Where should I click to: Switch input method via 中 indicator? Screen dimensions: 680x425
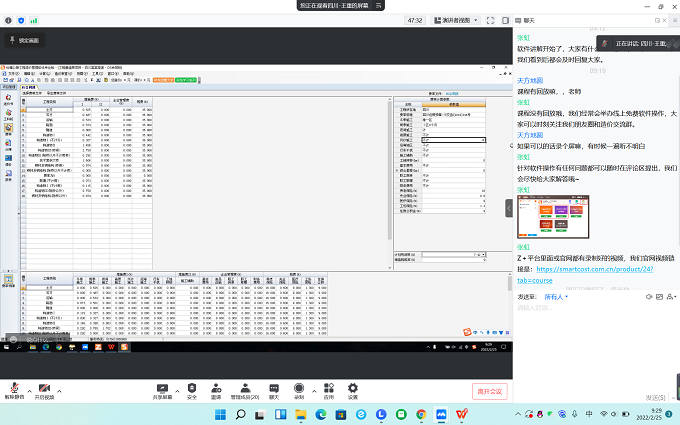(589, 414)
